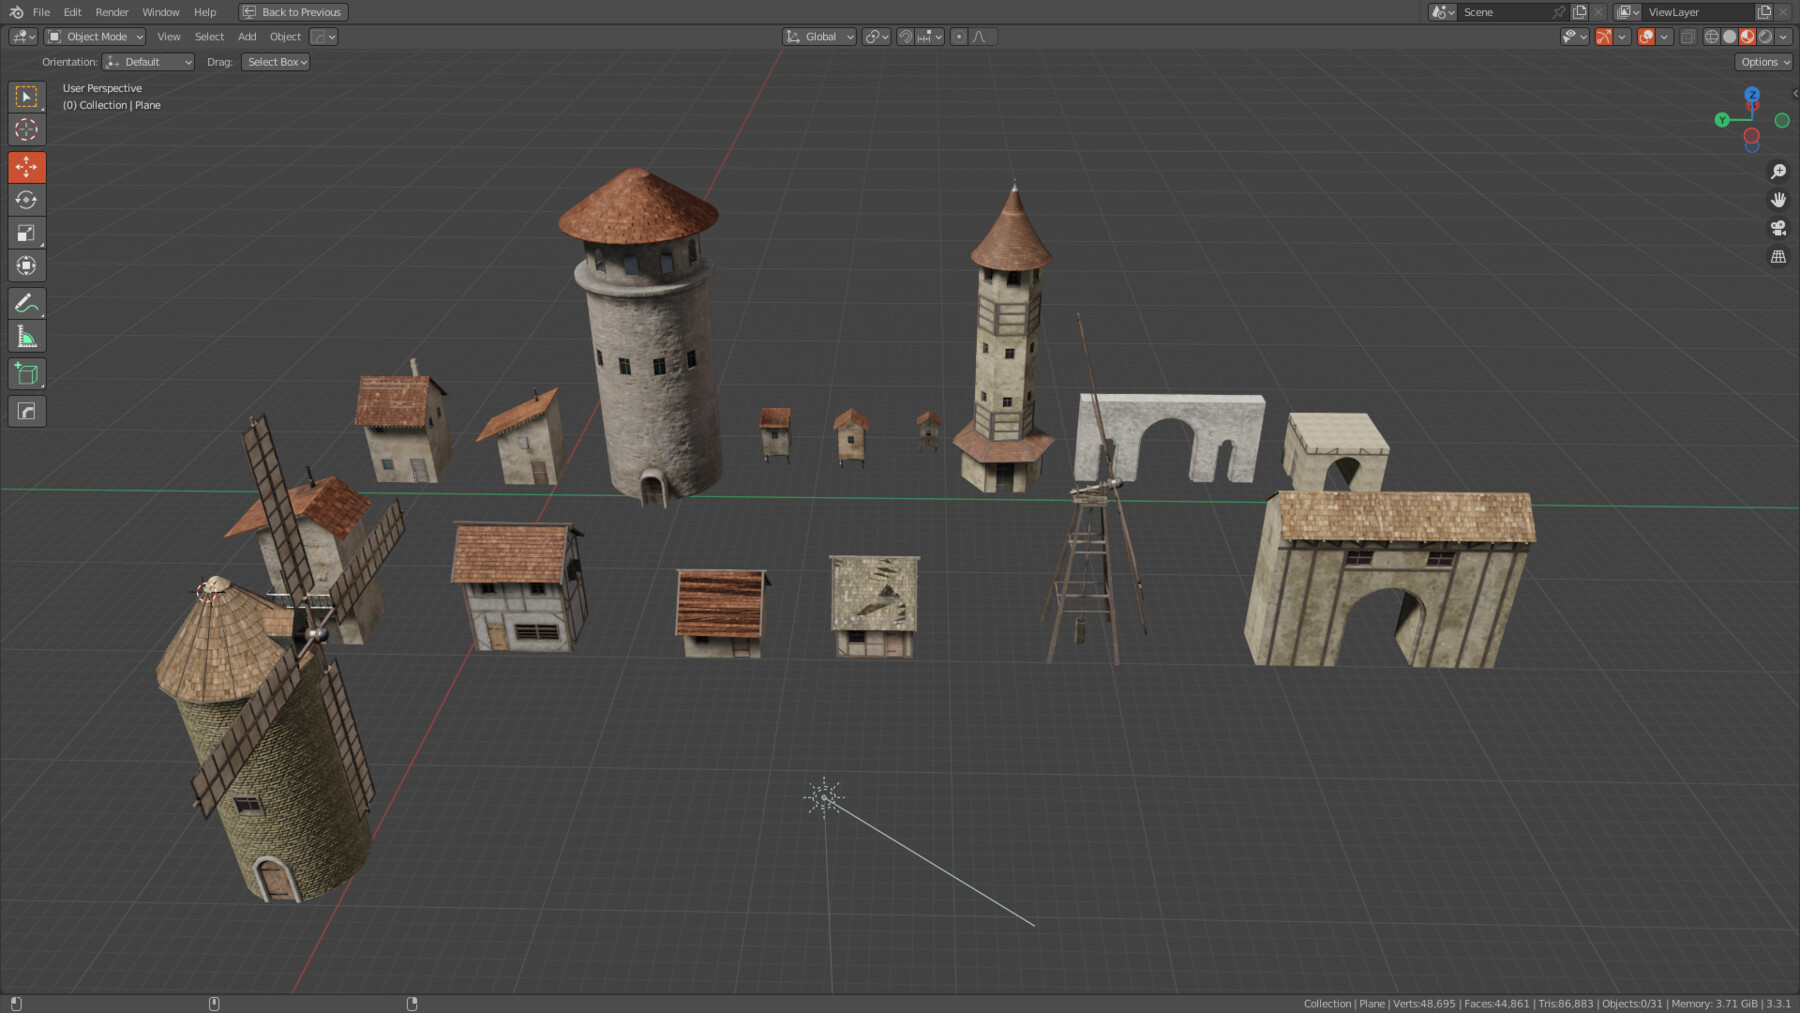Viewport: 1800px width, 1013px height.
Task: Expand the Options dropdown
Action: (1763, 61)
